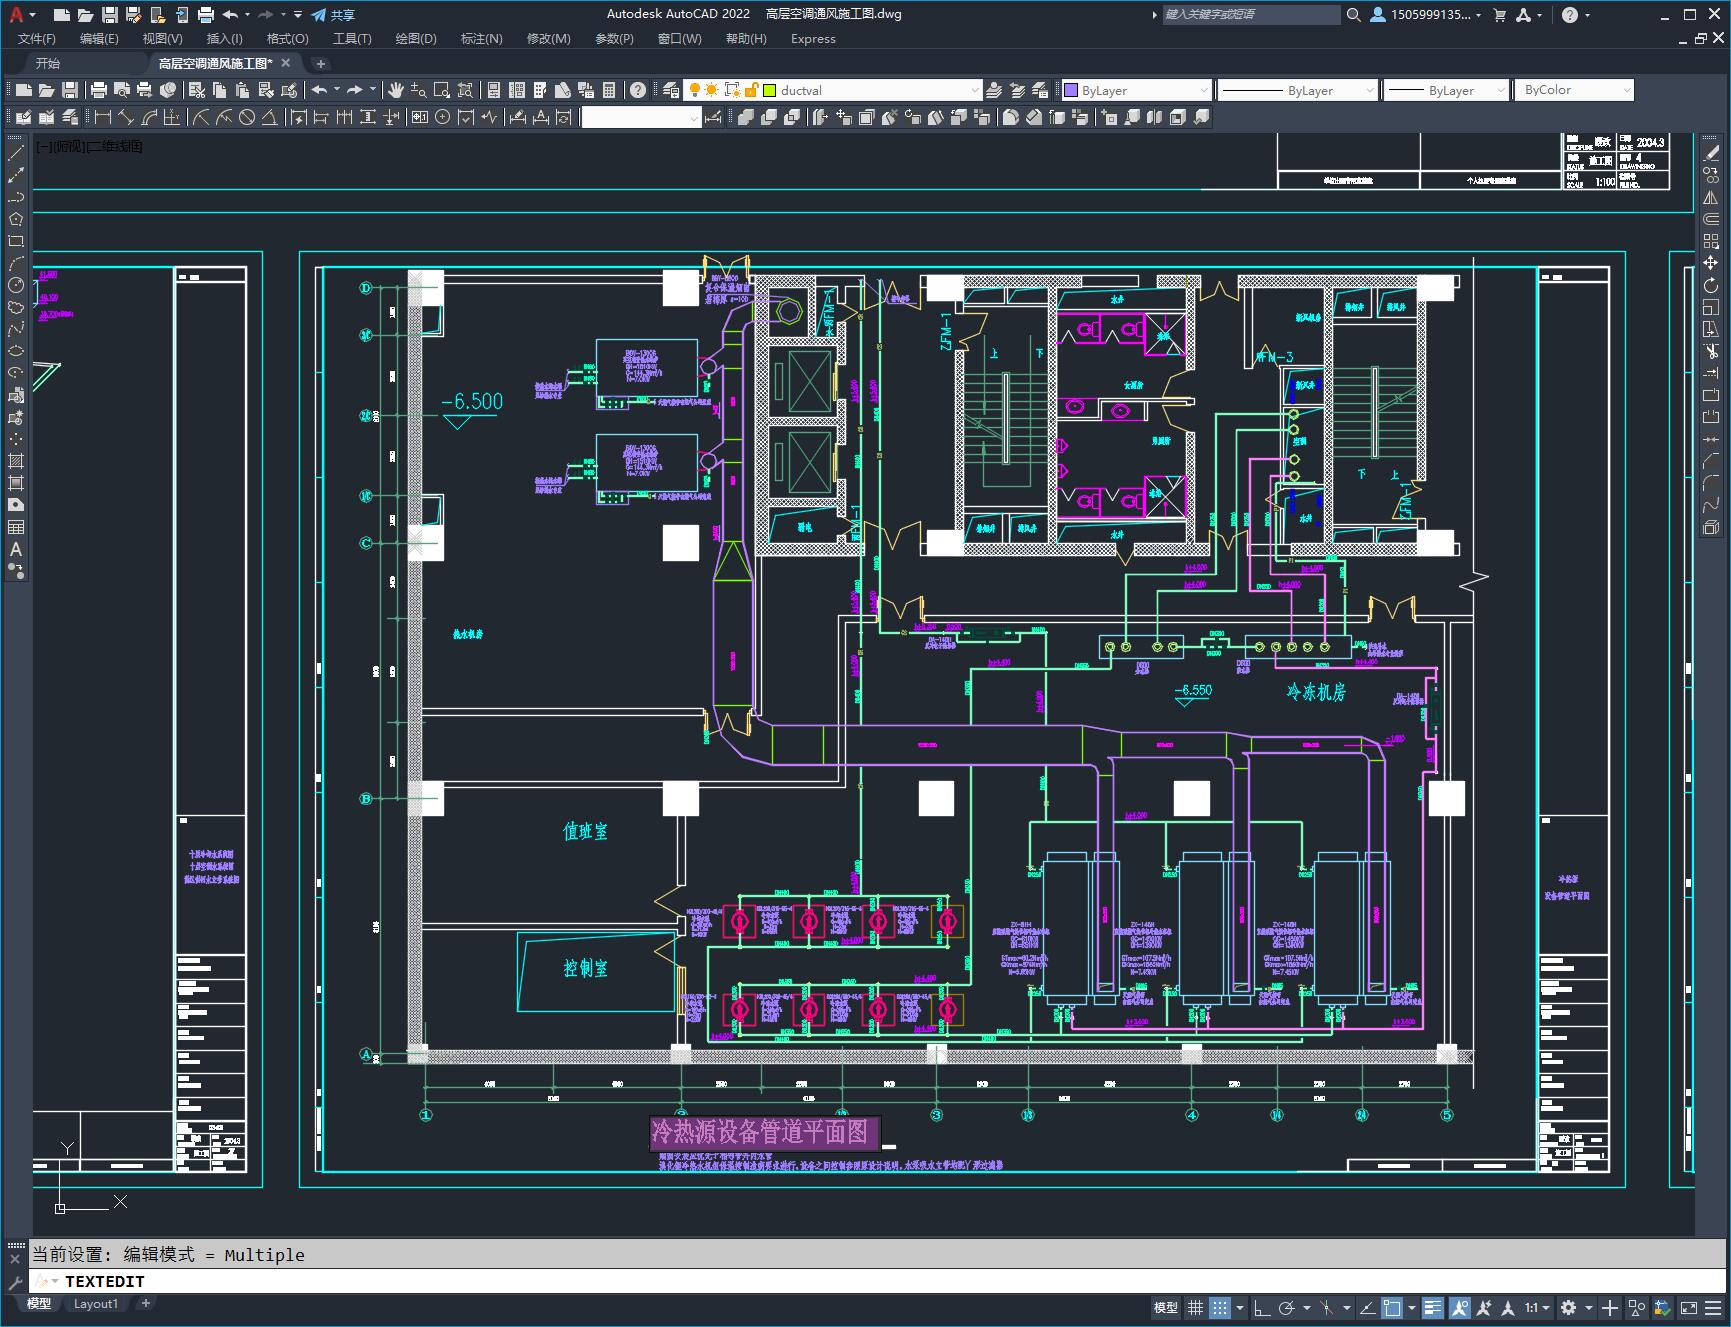
Task: Switch to the Layout1 tab
Action: [x=96, y=1303]
